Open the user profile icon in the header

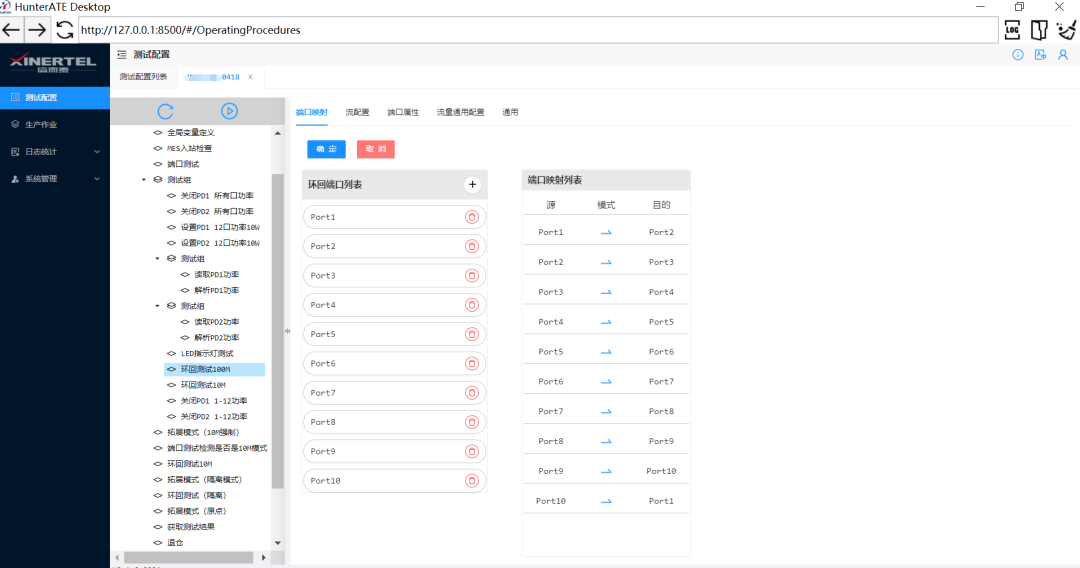point(1063,55)
